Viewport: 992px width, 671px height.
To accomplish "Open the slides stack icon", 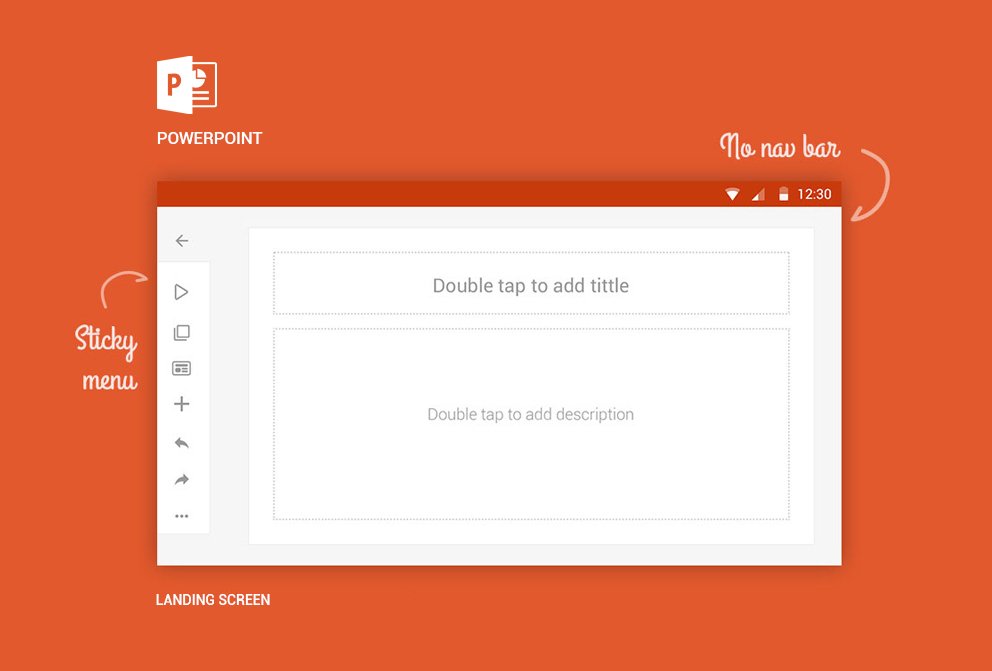I will click(182, 333).
